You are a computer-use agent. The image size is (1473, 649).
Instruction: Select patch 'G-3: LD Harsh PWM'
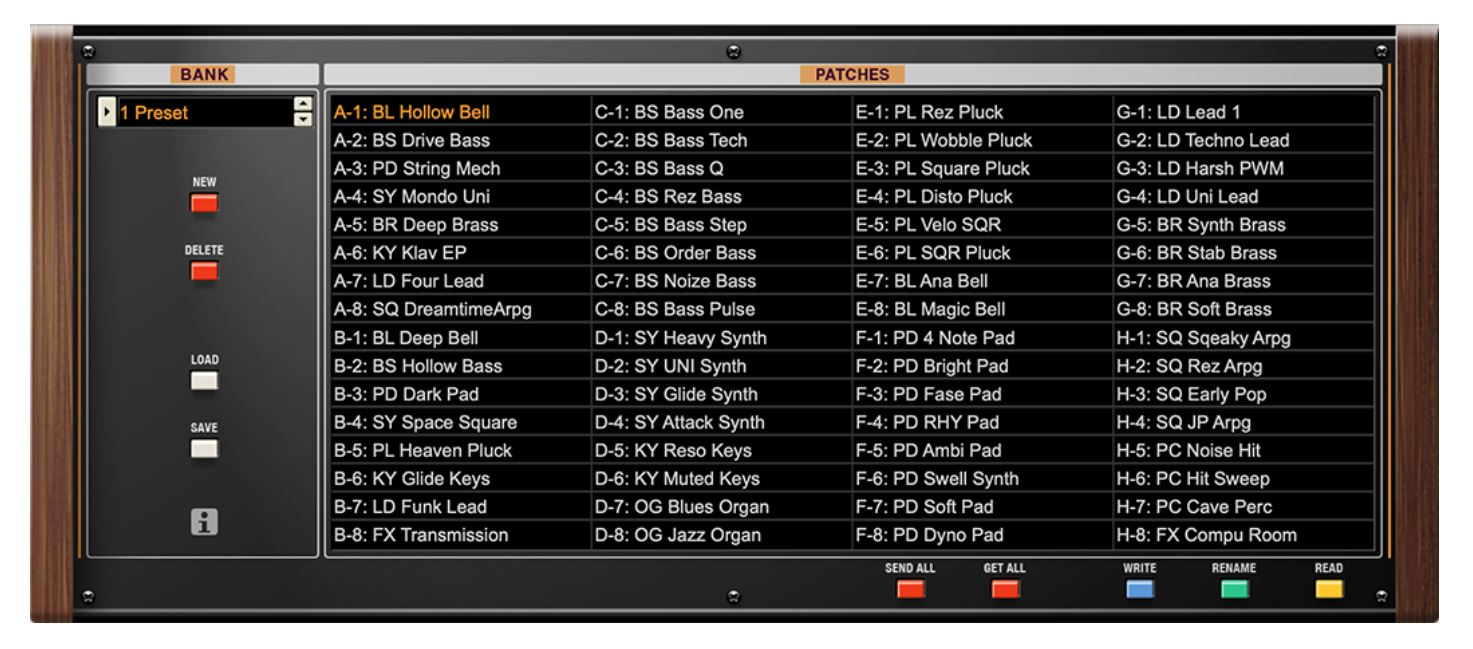[1244, 168]
